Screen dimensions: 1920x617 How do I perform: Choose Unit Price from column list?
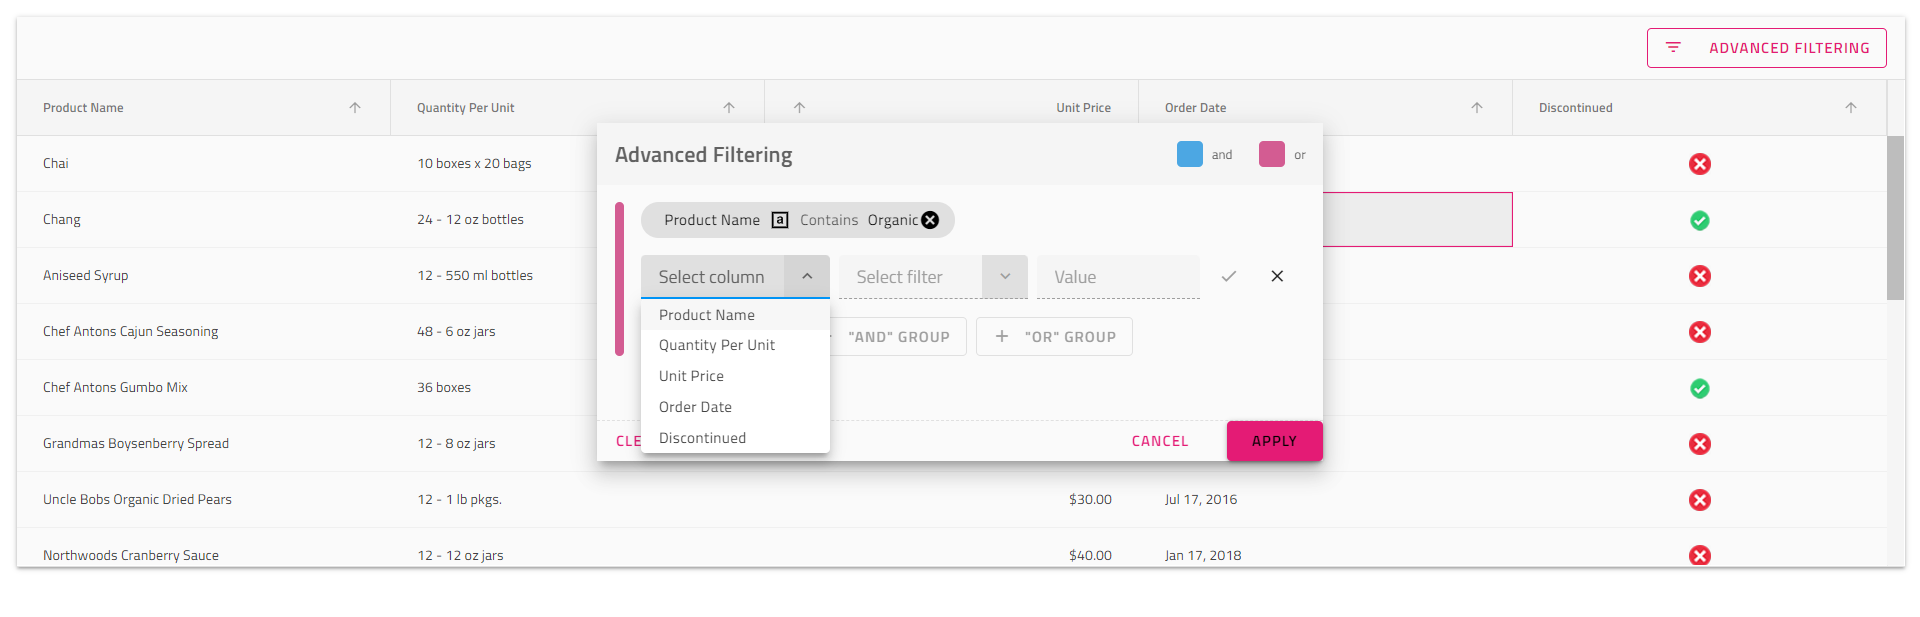pos(691,376)
